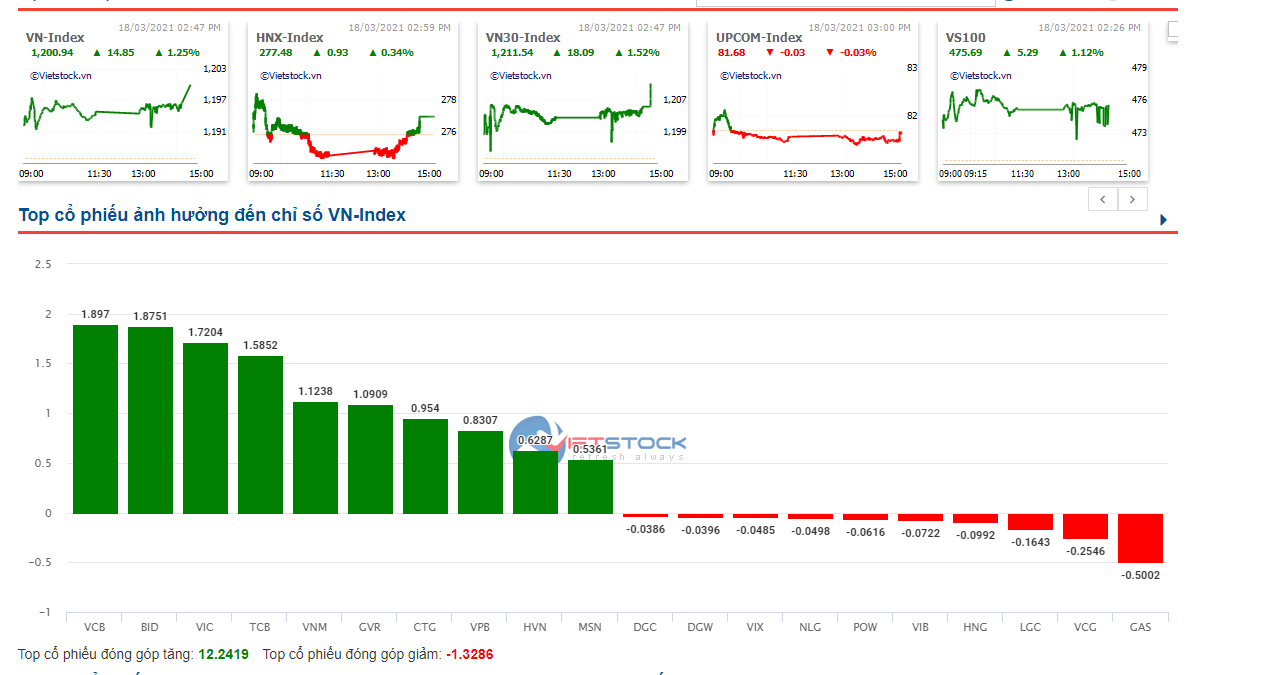Open the HNX-Index title link
The height and width of the screenshot is (675, 1278).
pos(290,37)
